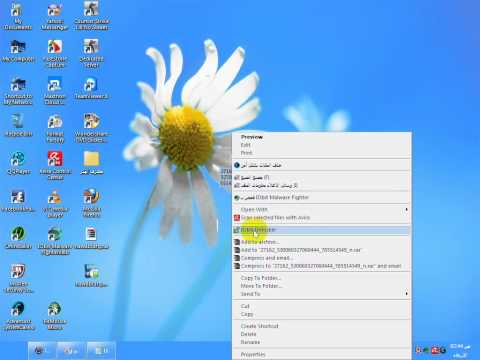The image size is (480, 360).
Task: Select the Avira Control Center shortcut
Action: (55, 165)
